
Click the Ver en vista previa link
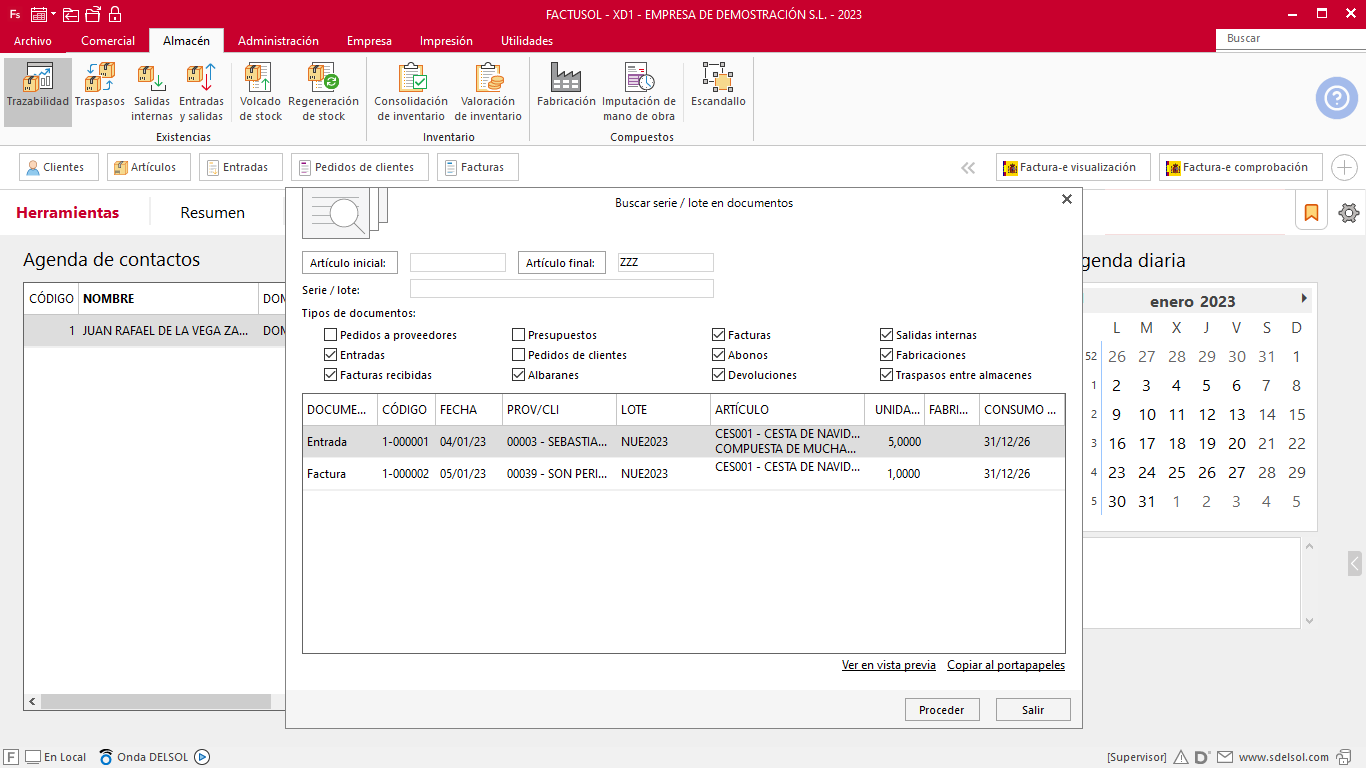888,665
